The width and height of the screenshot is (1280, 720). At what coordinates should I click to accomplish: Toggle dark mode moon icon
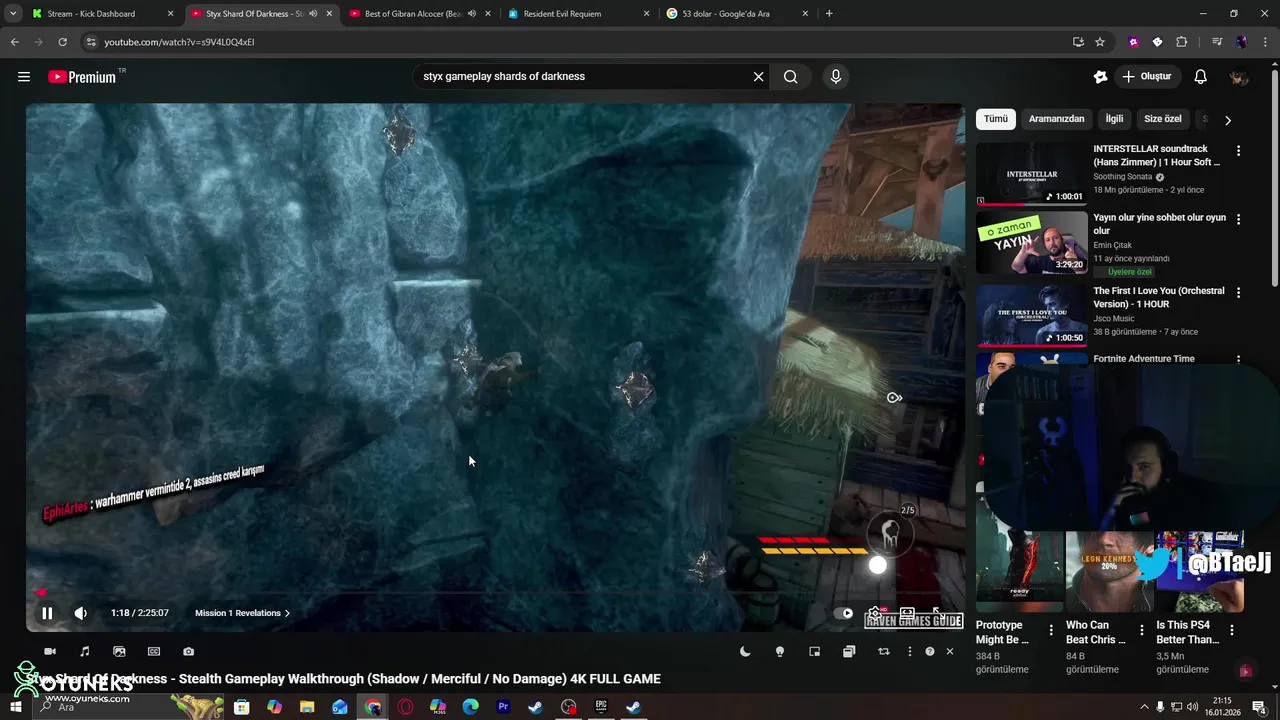pos(745,651)
